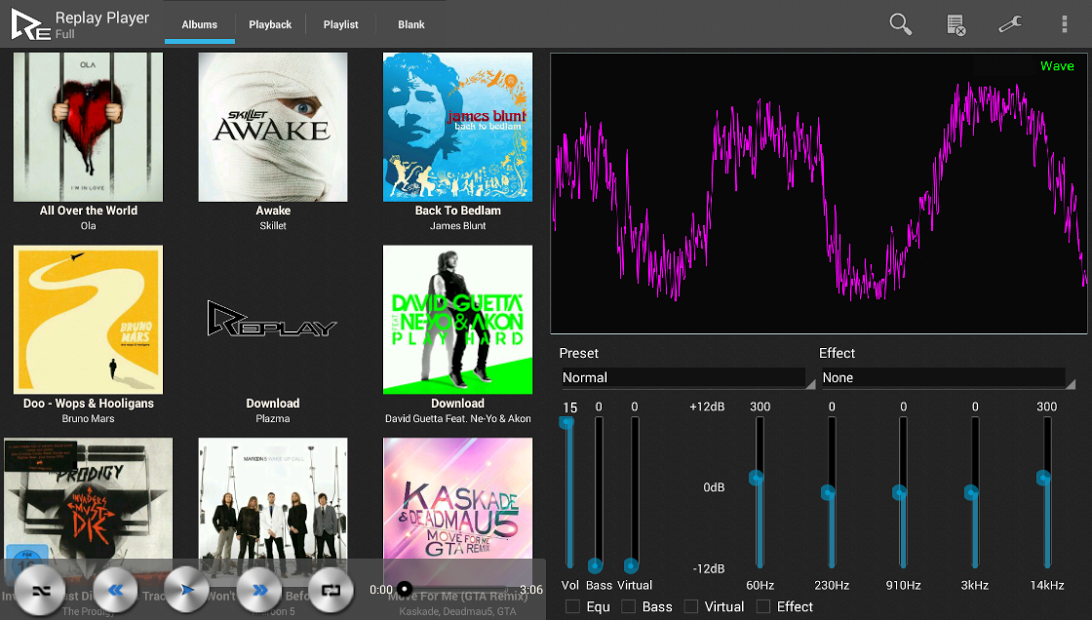Viewport: 1092px width, 620px height.
Task: Click the clear playlist icon
Action: pos(956,24)
